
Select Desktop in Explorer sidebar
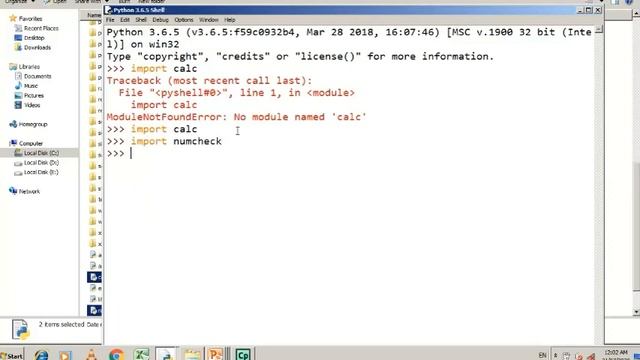click(x=34, y=38)
